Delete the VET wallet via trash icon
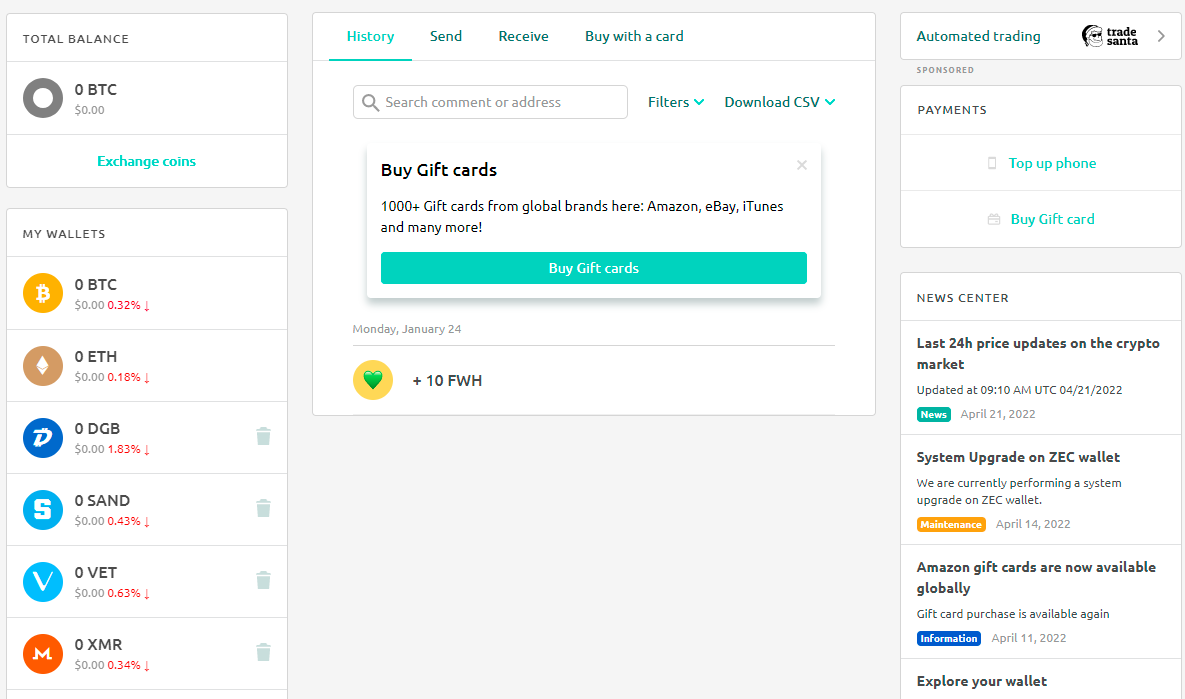This screenshot has width=1185, height=699. pos(263,580)
